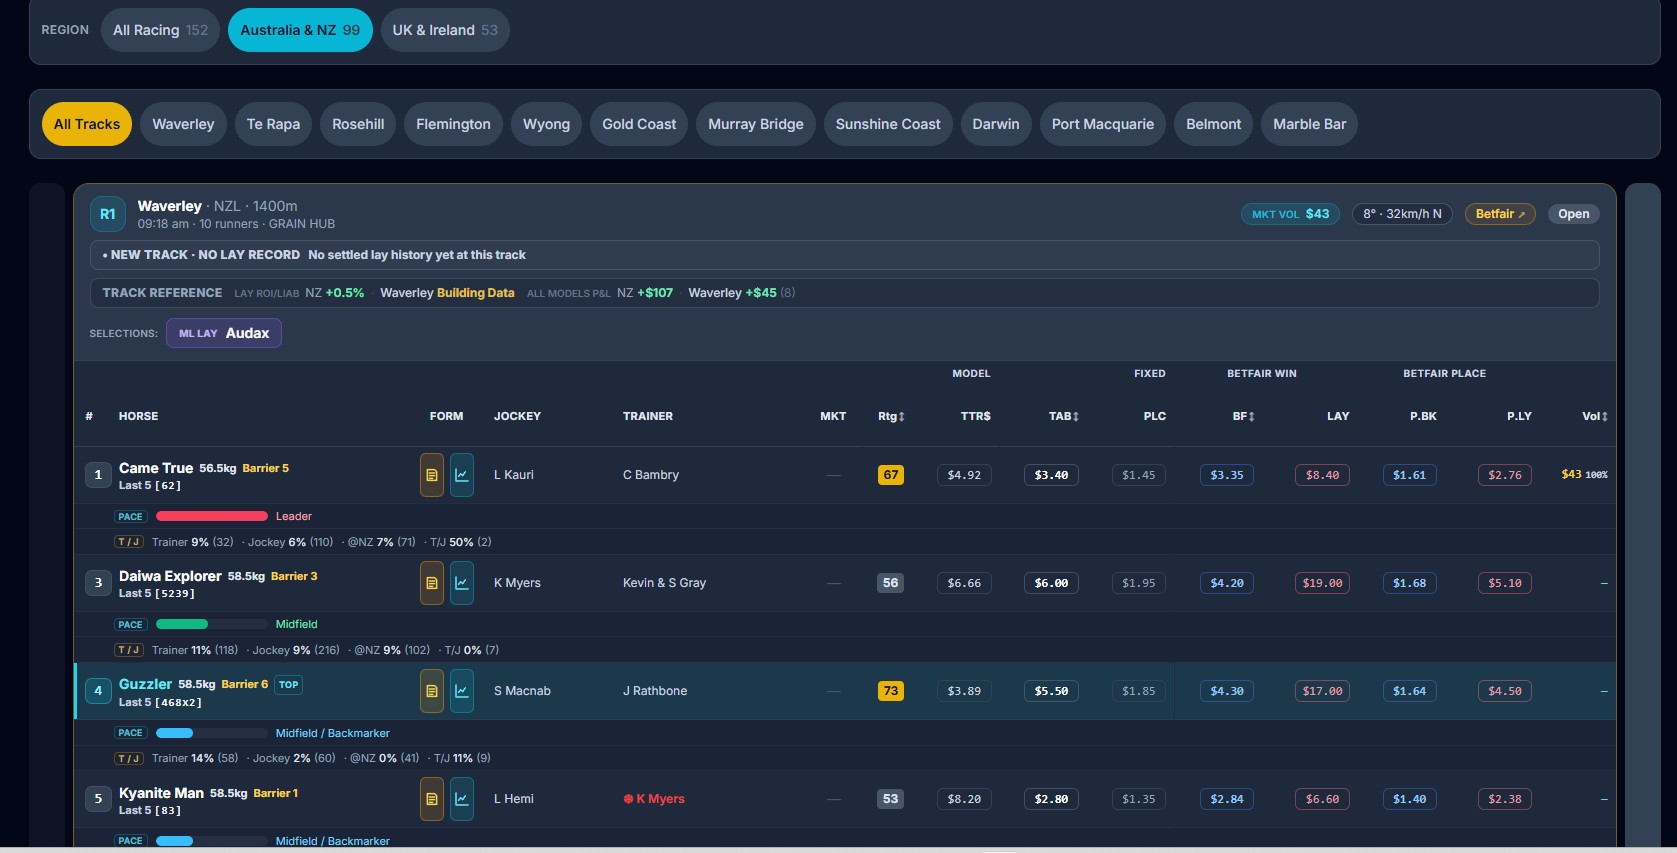
Task: Filter by Port Macquarie track
Action: (x=1103, y=124)
